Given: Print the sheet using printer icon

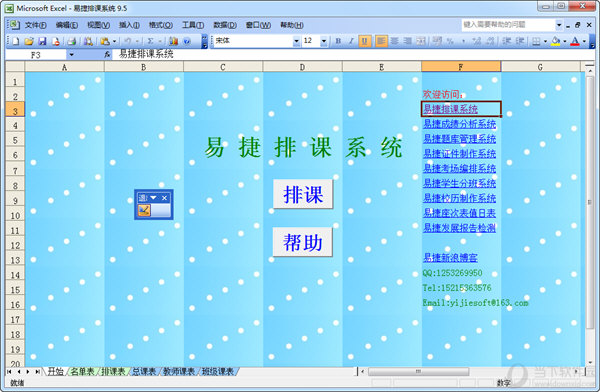Looking at the screenshot, I should pyautogui.click(x=72, y=41).
